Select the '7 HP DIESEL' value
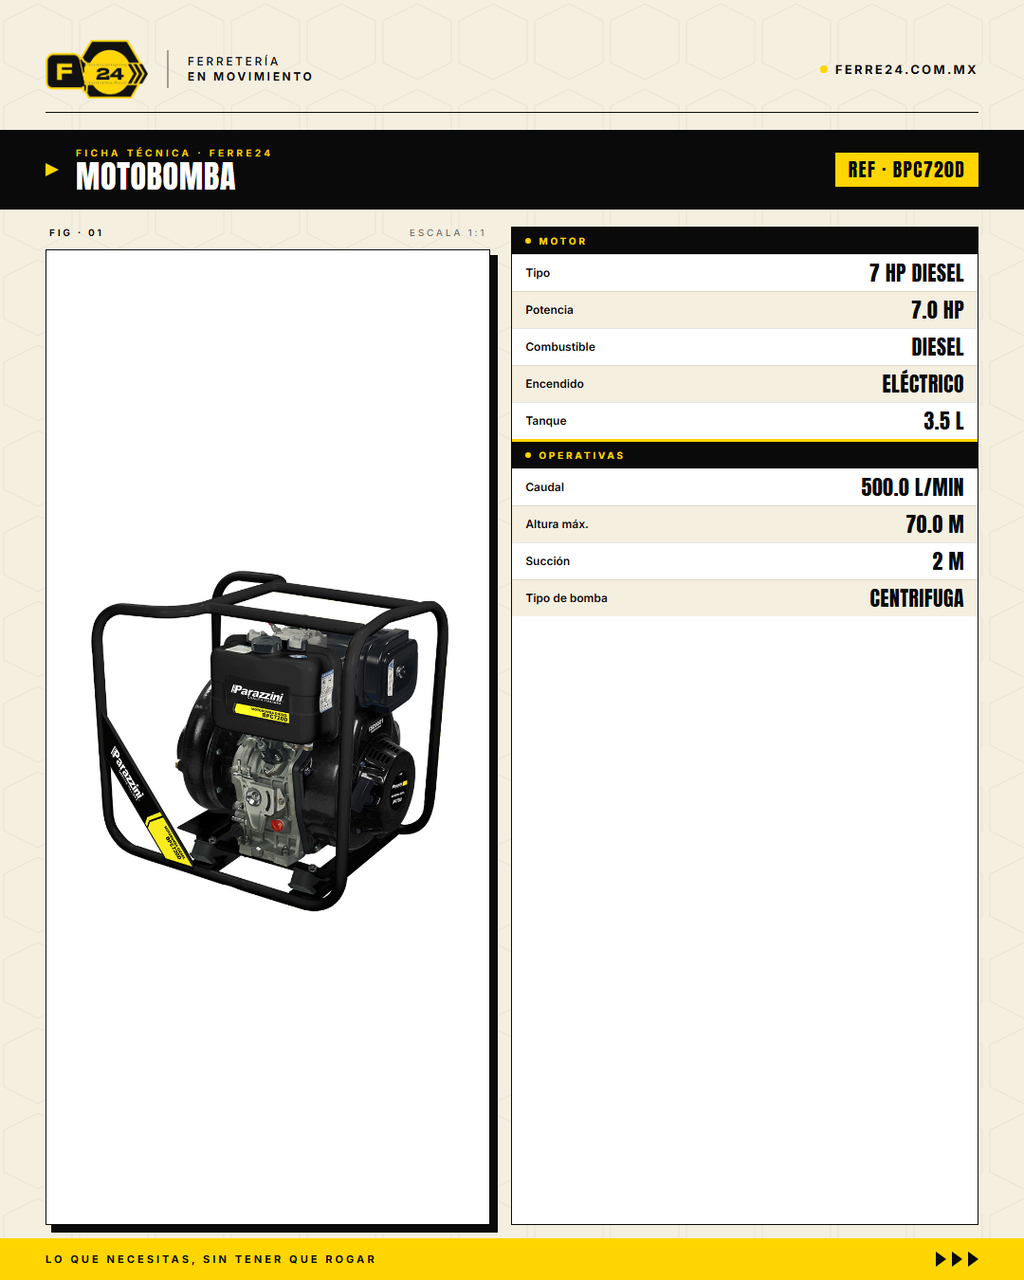 pos(916,273)
